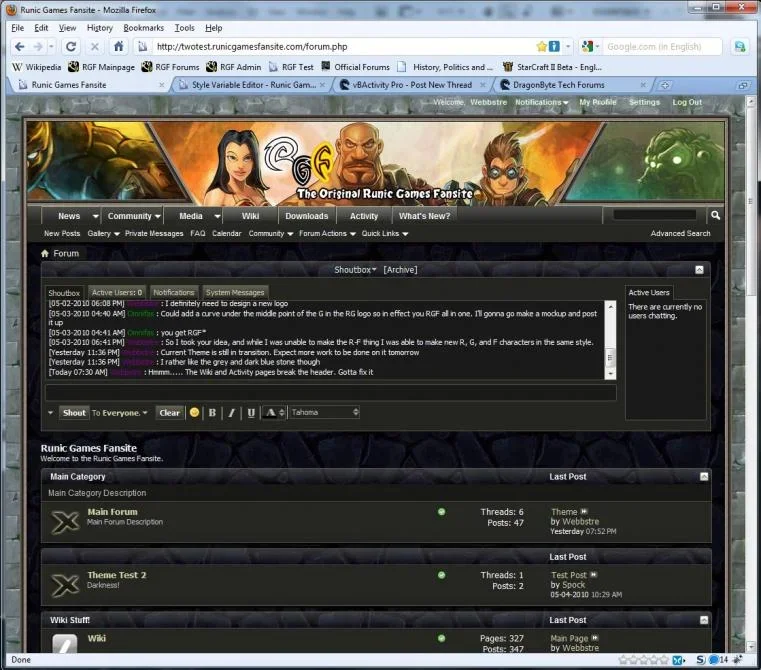The height and width of the screenshot is (670, 761).
Task: Click the Stop loading X icon
Action: [95, 47]
